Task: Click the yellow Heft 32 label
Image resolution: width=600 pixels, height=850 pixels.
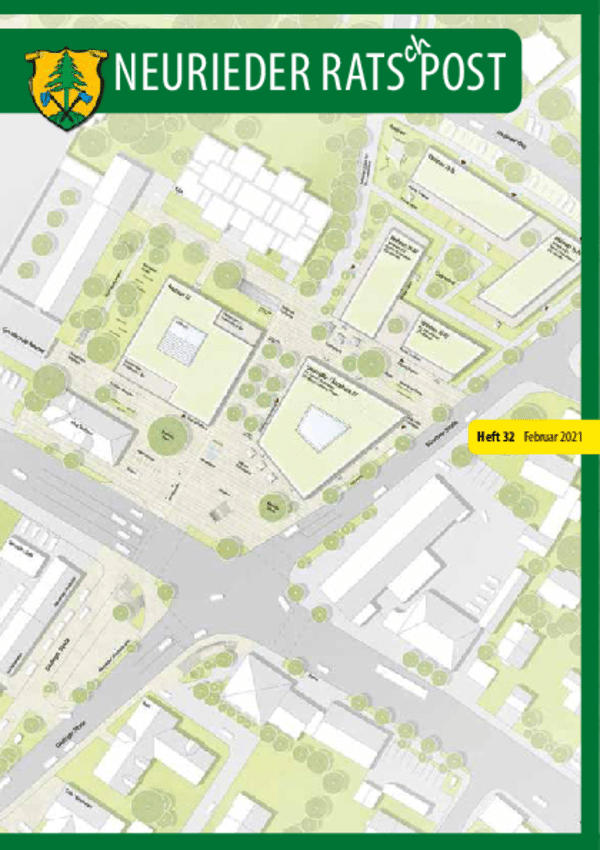Action: (x=496, y=437)
